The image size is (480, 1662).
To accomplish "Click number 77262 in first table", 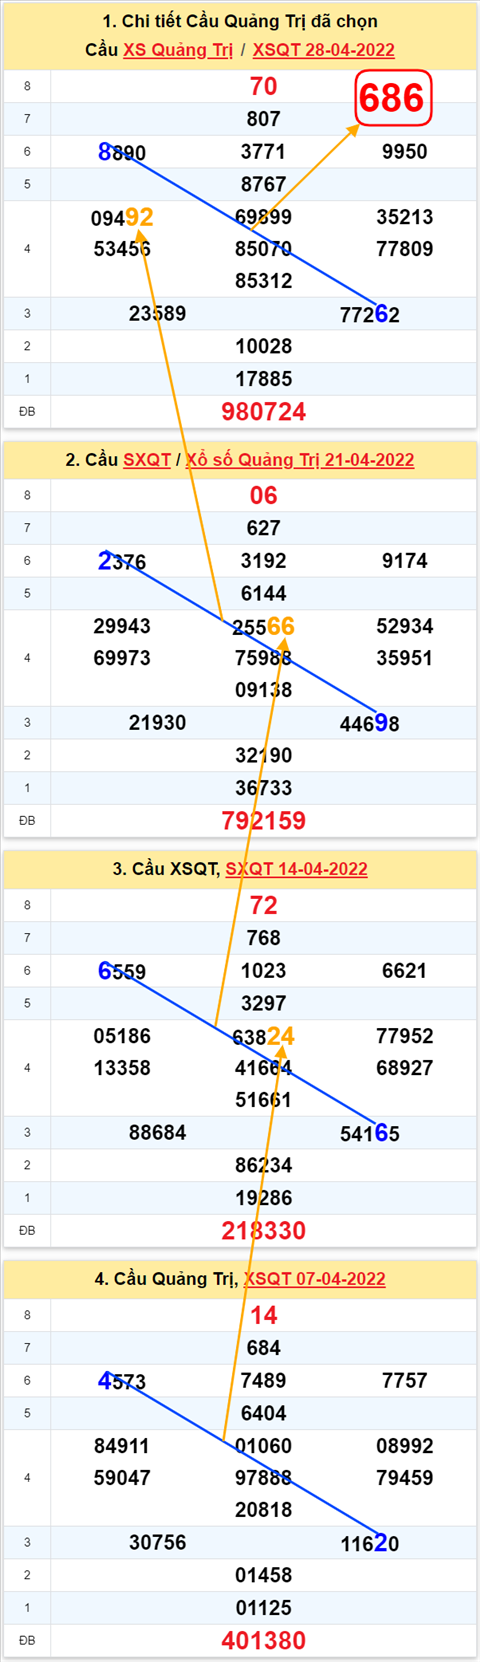I will point(370,315).
